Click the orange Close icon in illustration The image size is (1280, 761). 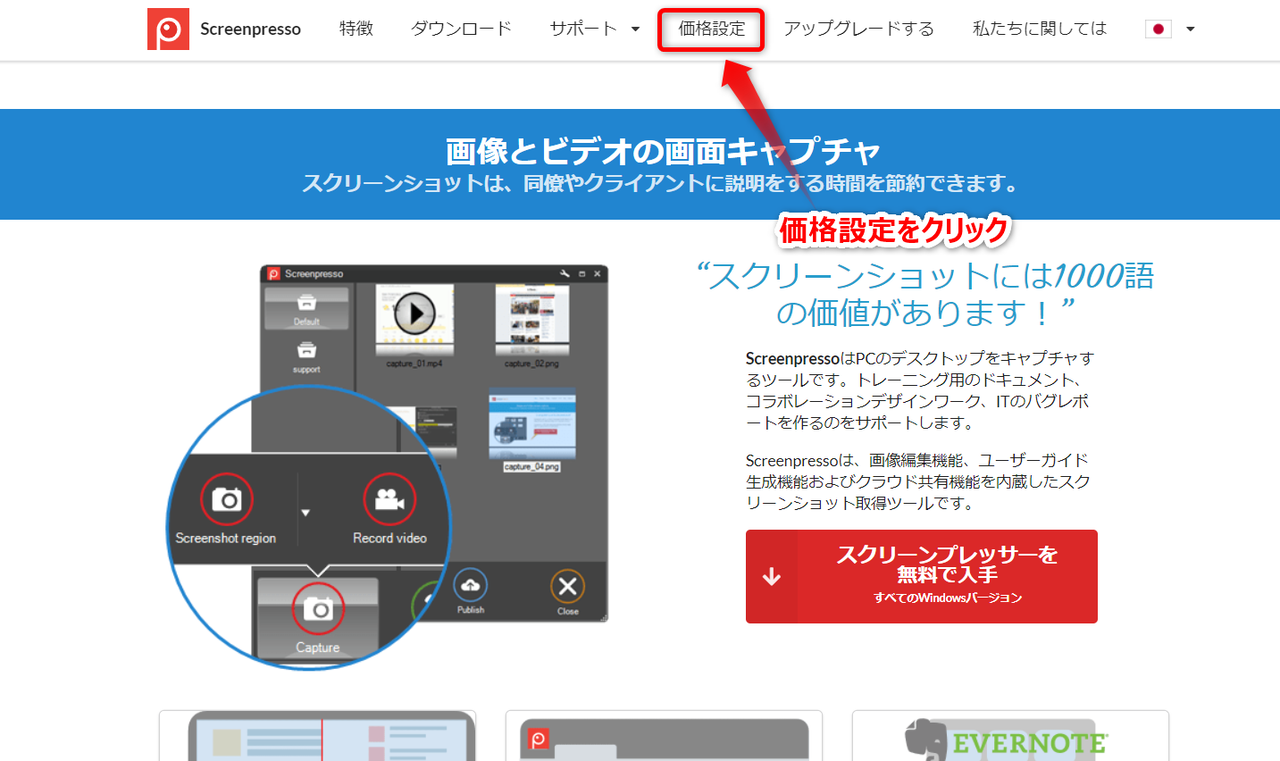pyautogui.click(x=568, y=586)
